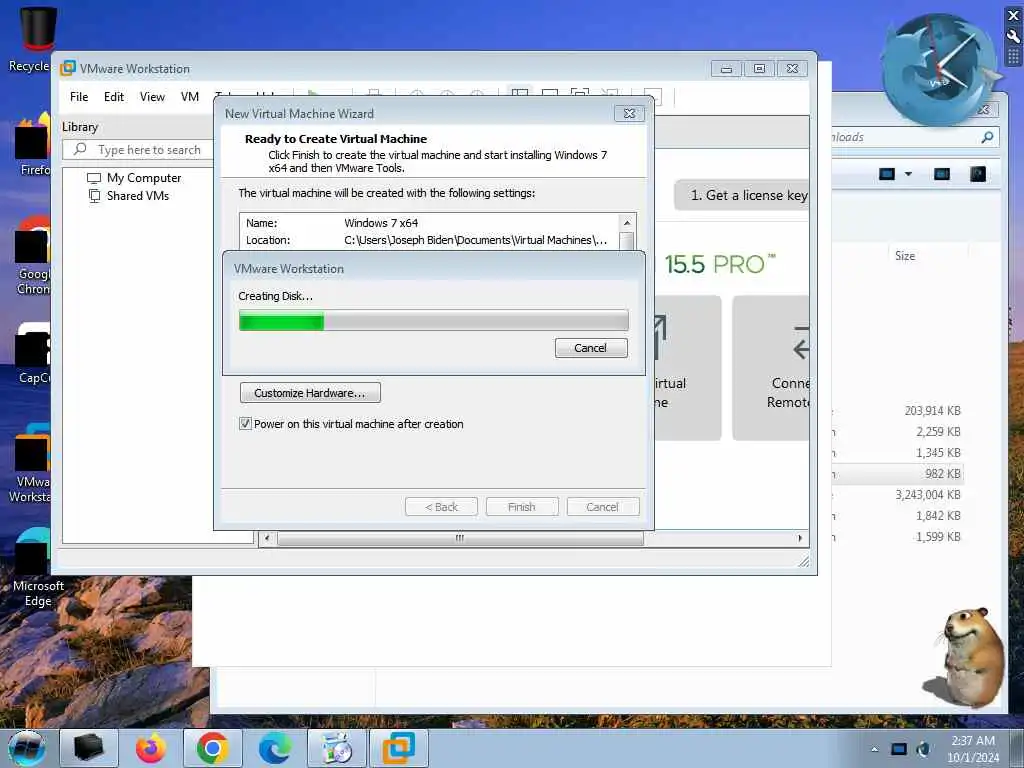Click Customize Hardware button
The height and width of the screenshot is (768, 1024).
[x=310, y=393]
